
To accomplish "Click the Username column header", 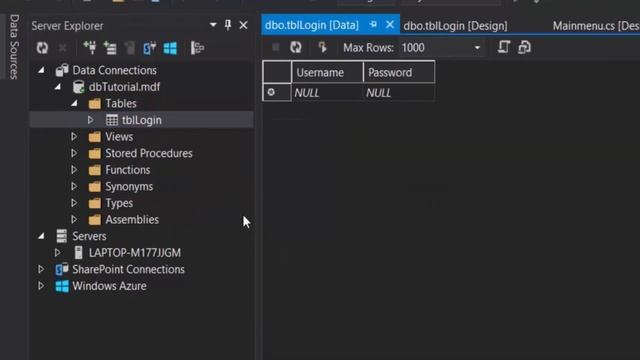I will coord(327,72).
